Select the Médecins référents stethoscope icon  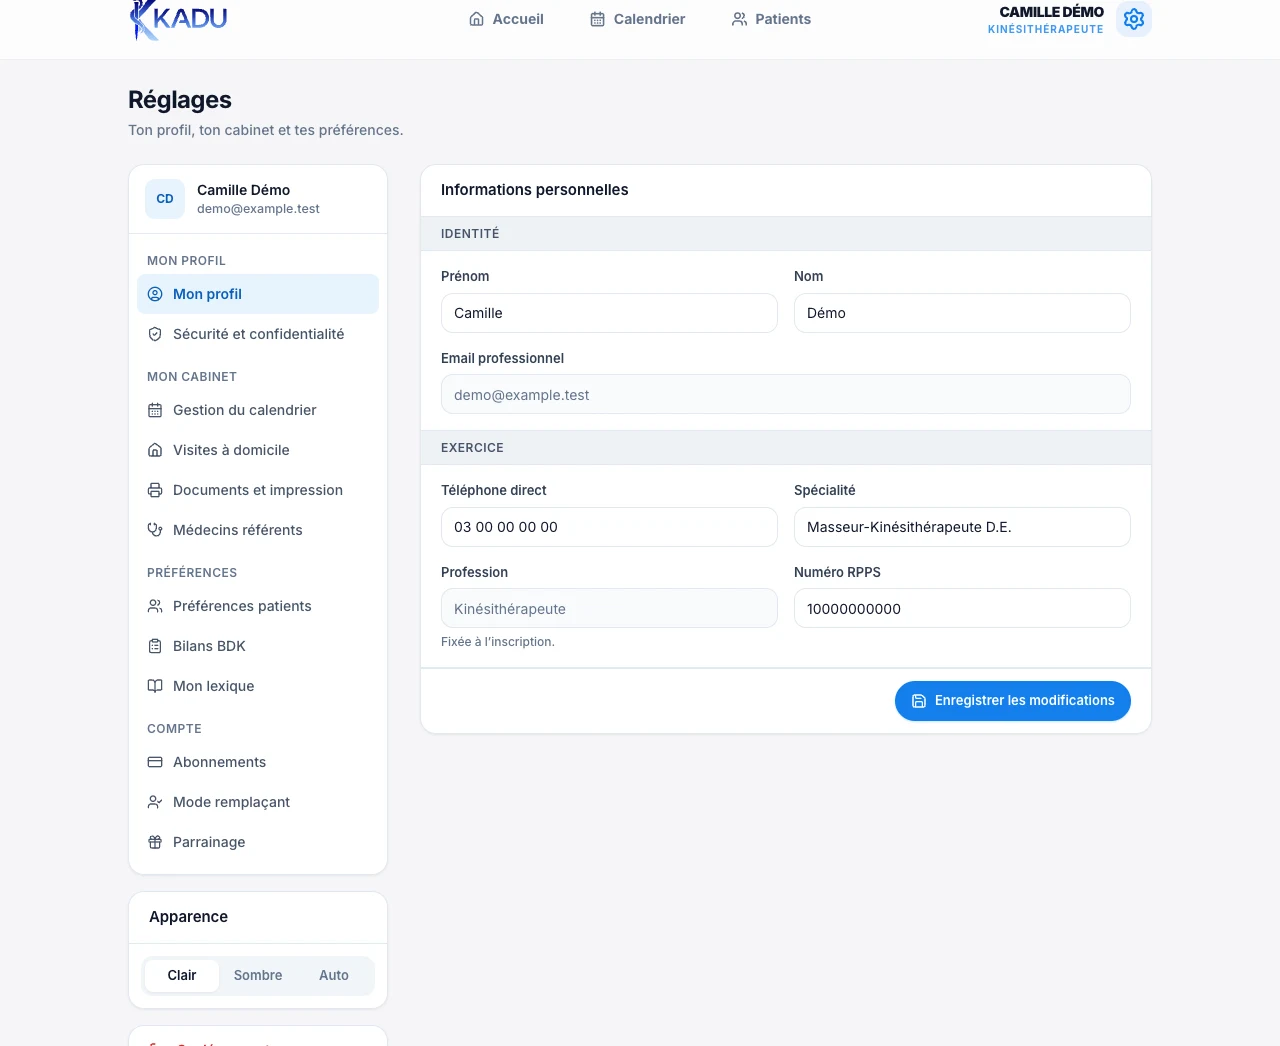coord(155,530)
